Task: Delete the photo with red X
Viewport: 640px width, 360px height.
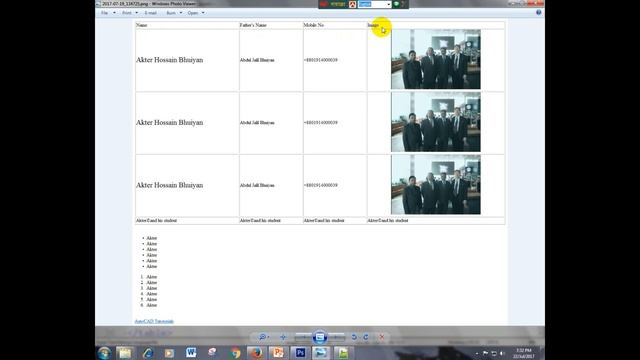Action: tap(382, 337)
